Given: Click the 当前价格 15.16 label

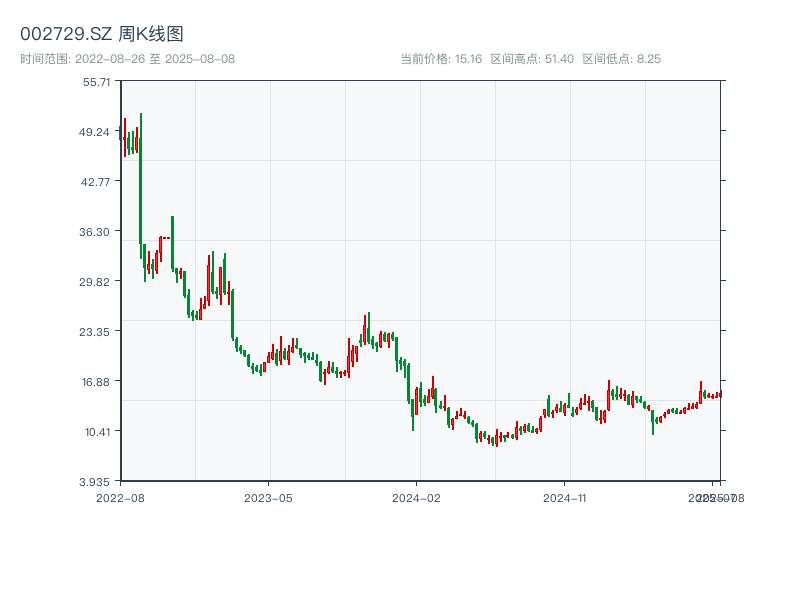Looking at the screenshot, I should pyautogui.click(x=441, y=59).
